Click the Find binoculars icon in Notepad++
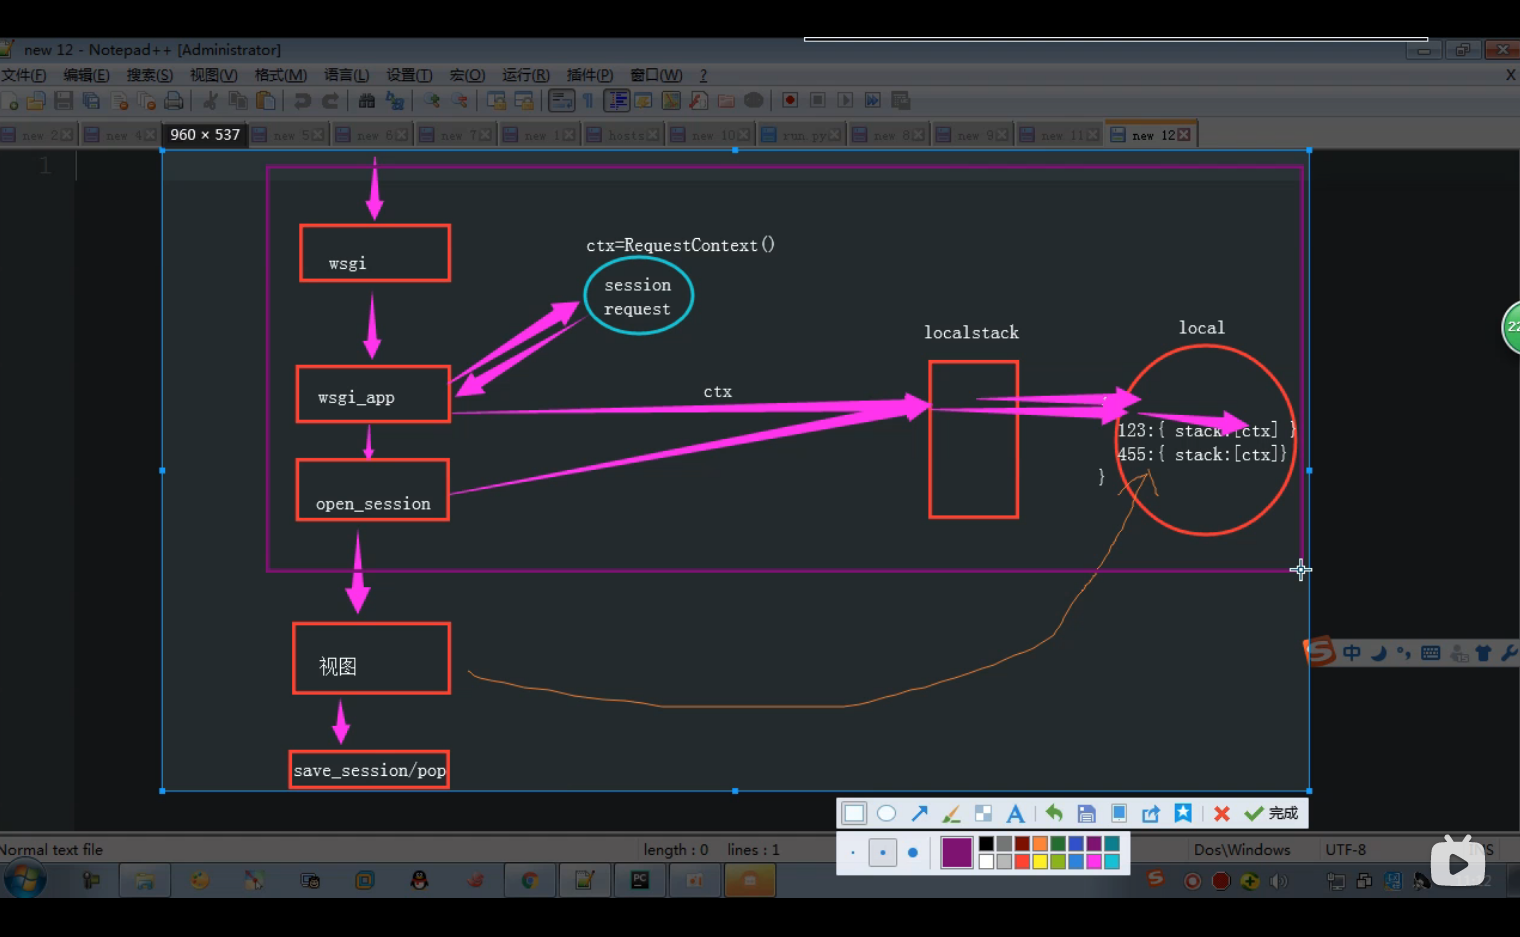 [367, 100]
